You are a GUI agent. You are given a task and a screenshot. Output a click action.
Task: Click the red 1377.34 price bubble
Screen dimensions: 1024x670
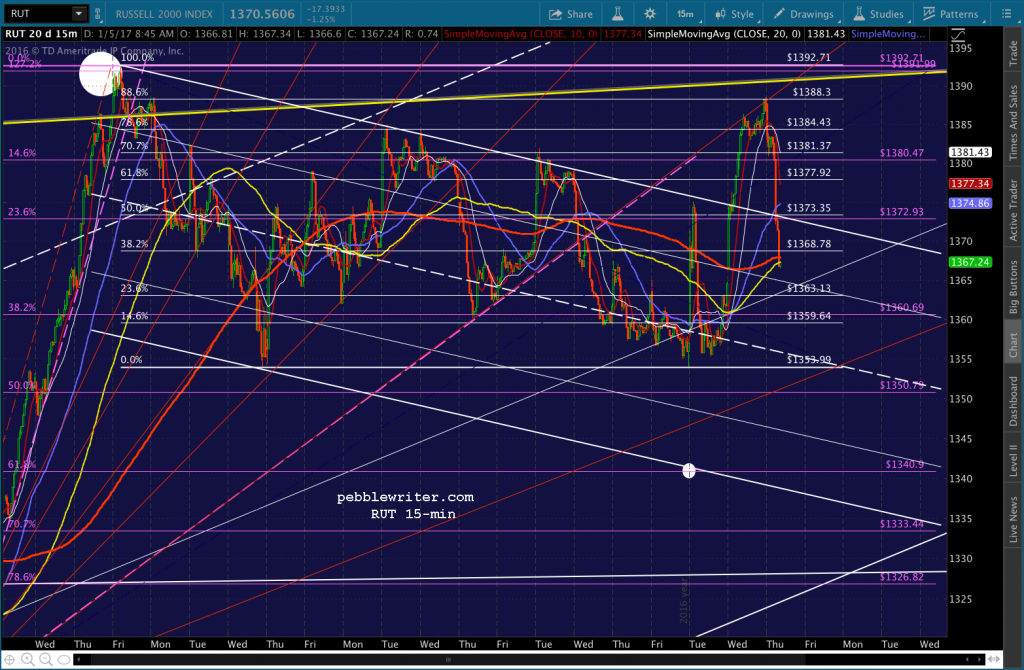970,183
